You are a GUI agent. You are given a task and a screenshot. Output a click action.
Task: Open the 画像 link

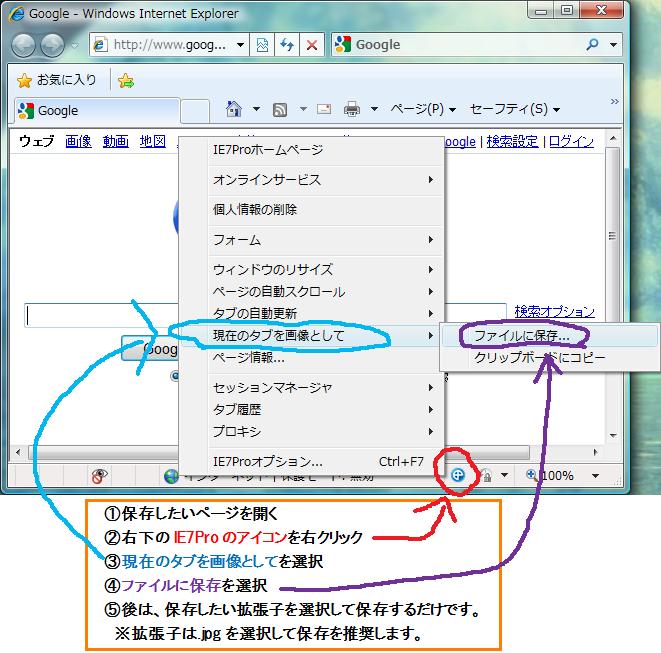pos(78,141)
